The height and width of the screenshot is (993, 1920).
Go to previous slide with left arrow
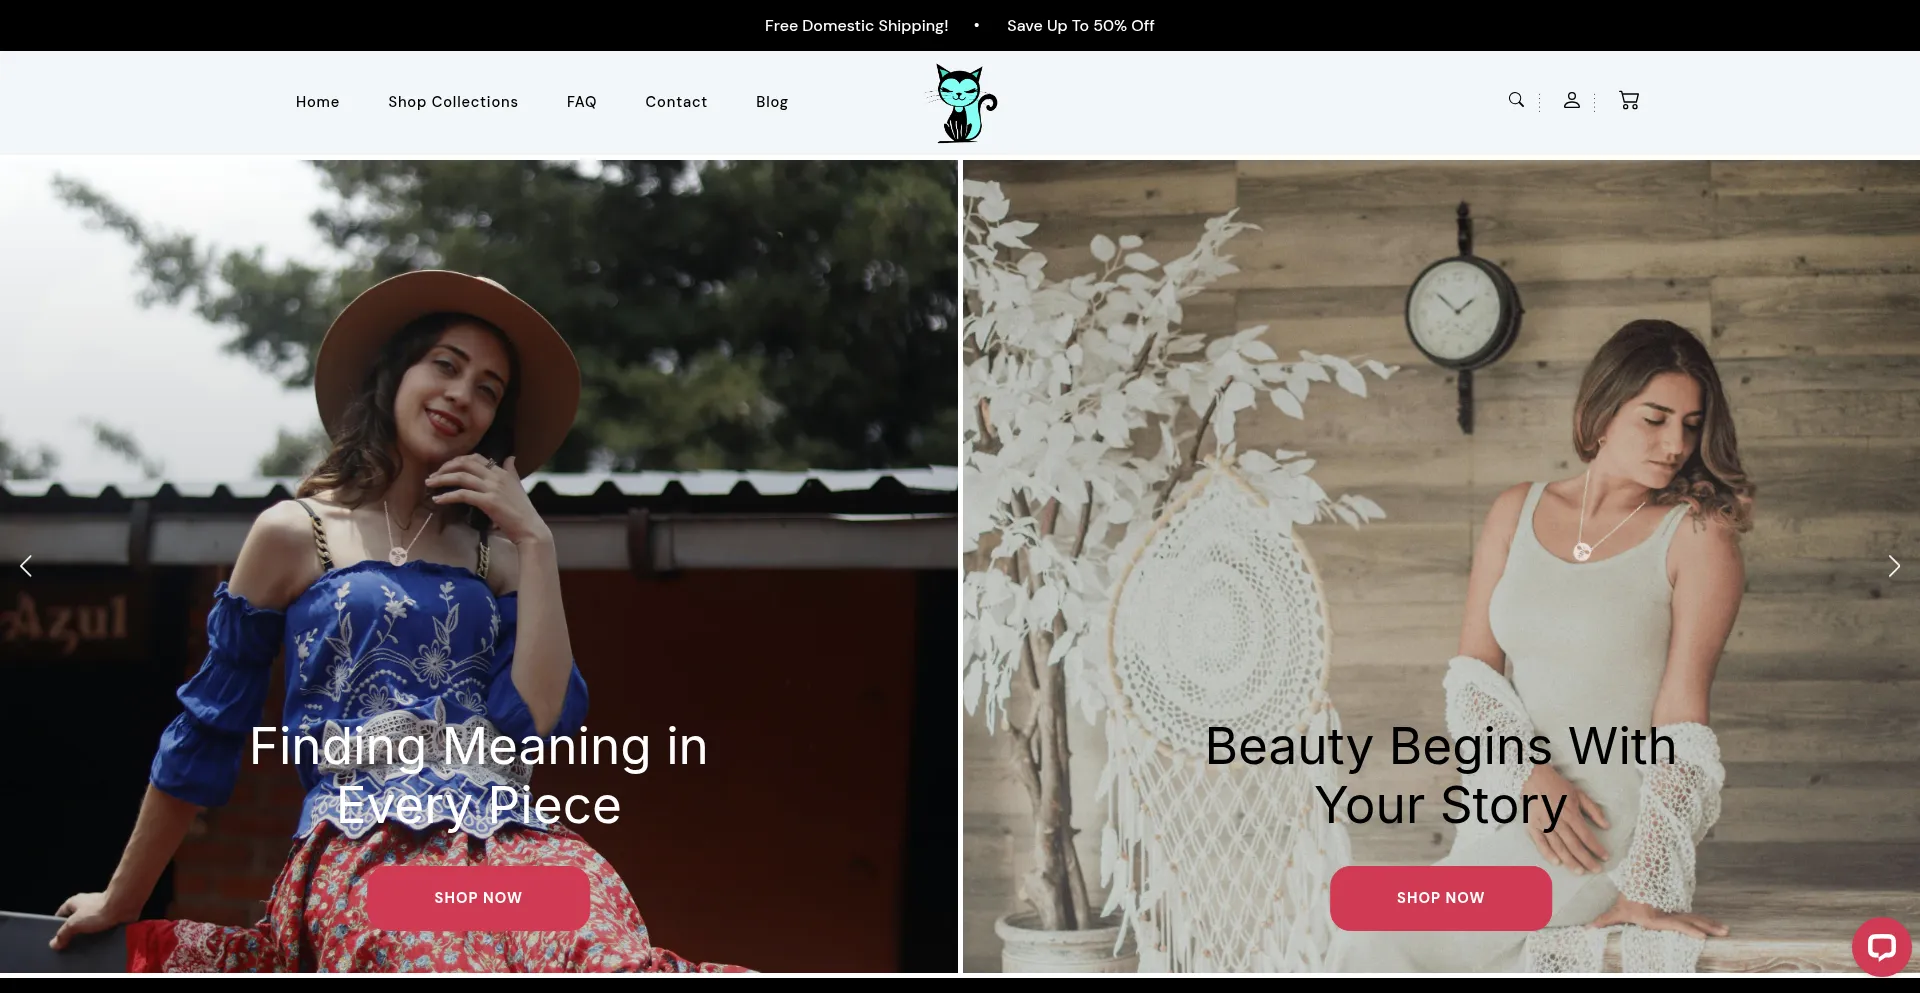pos(26,566)
